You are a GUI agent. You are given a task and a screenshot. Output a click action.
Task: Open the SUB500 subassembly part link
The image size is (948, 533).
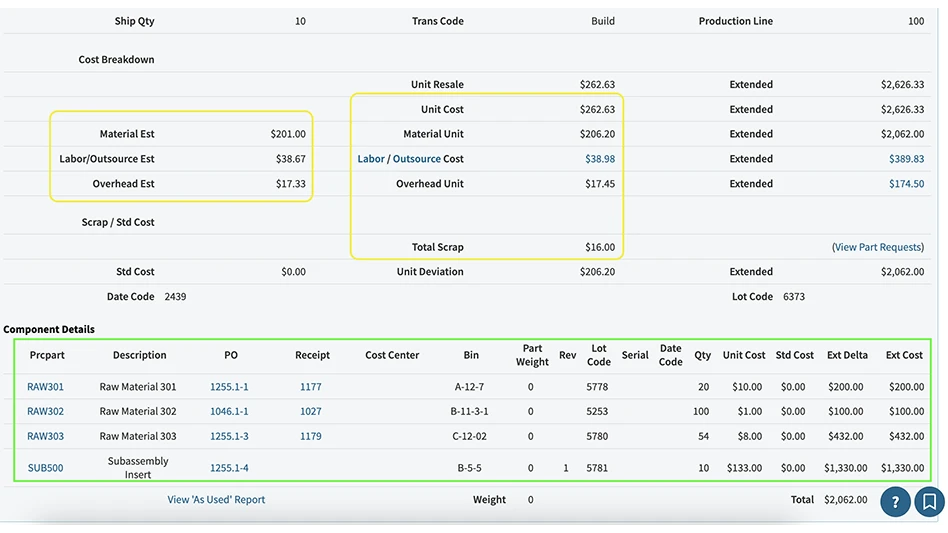(x=45, y=468)
